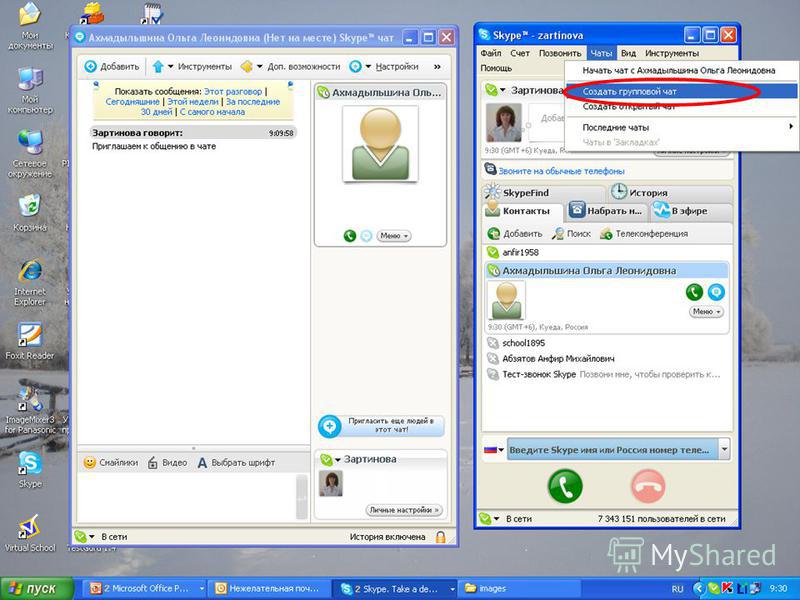Choose Создать групповой чат menu entry
This screenshot has height=600, width=800.
682,92
